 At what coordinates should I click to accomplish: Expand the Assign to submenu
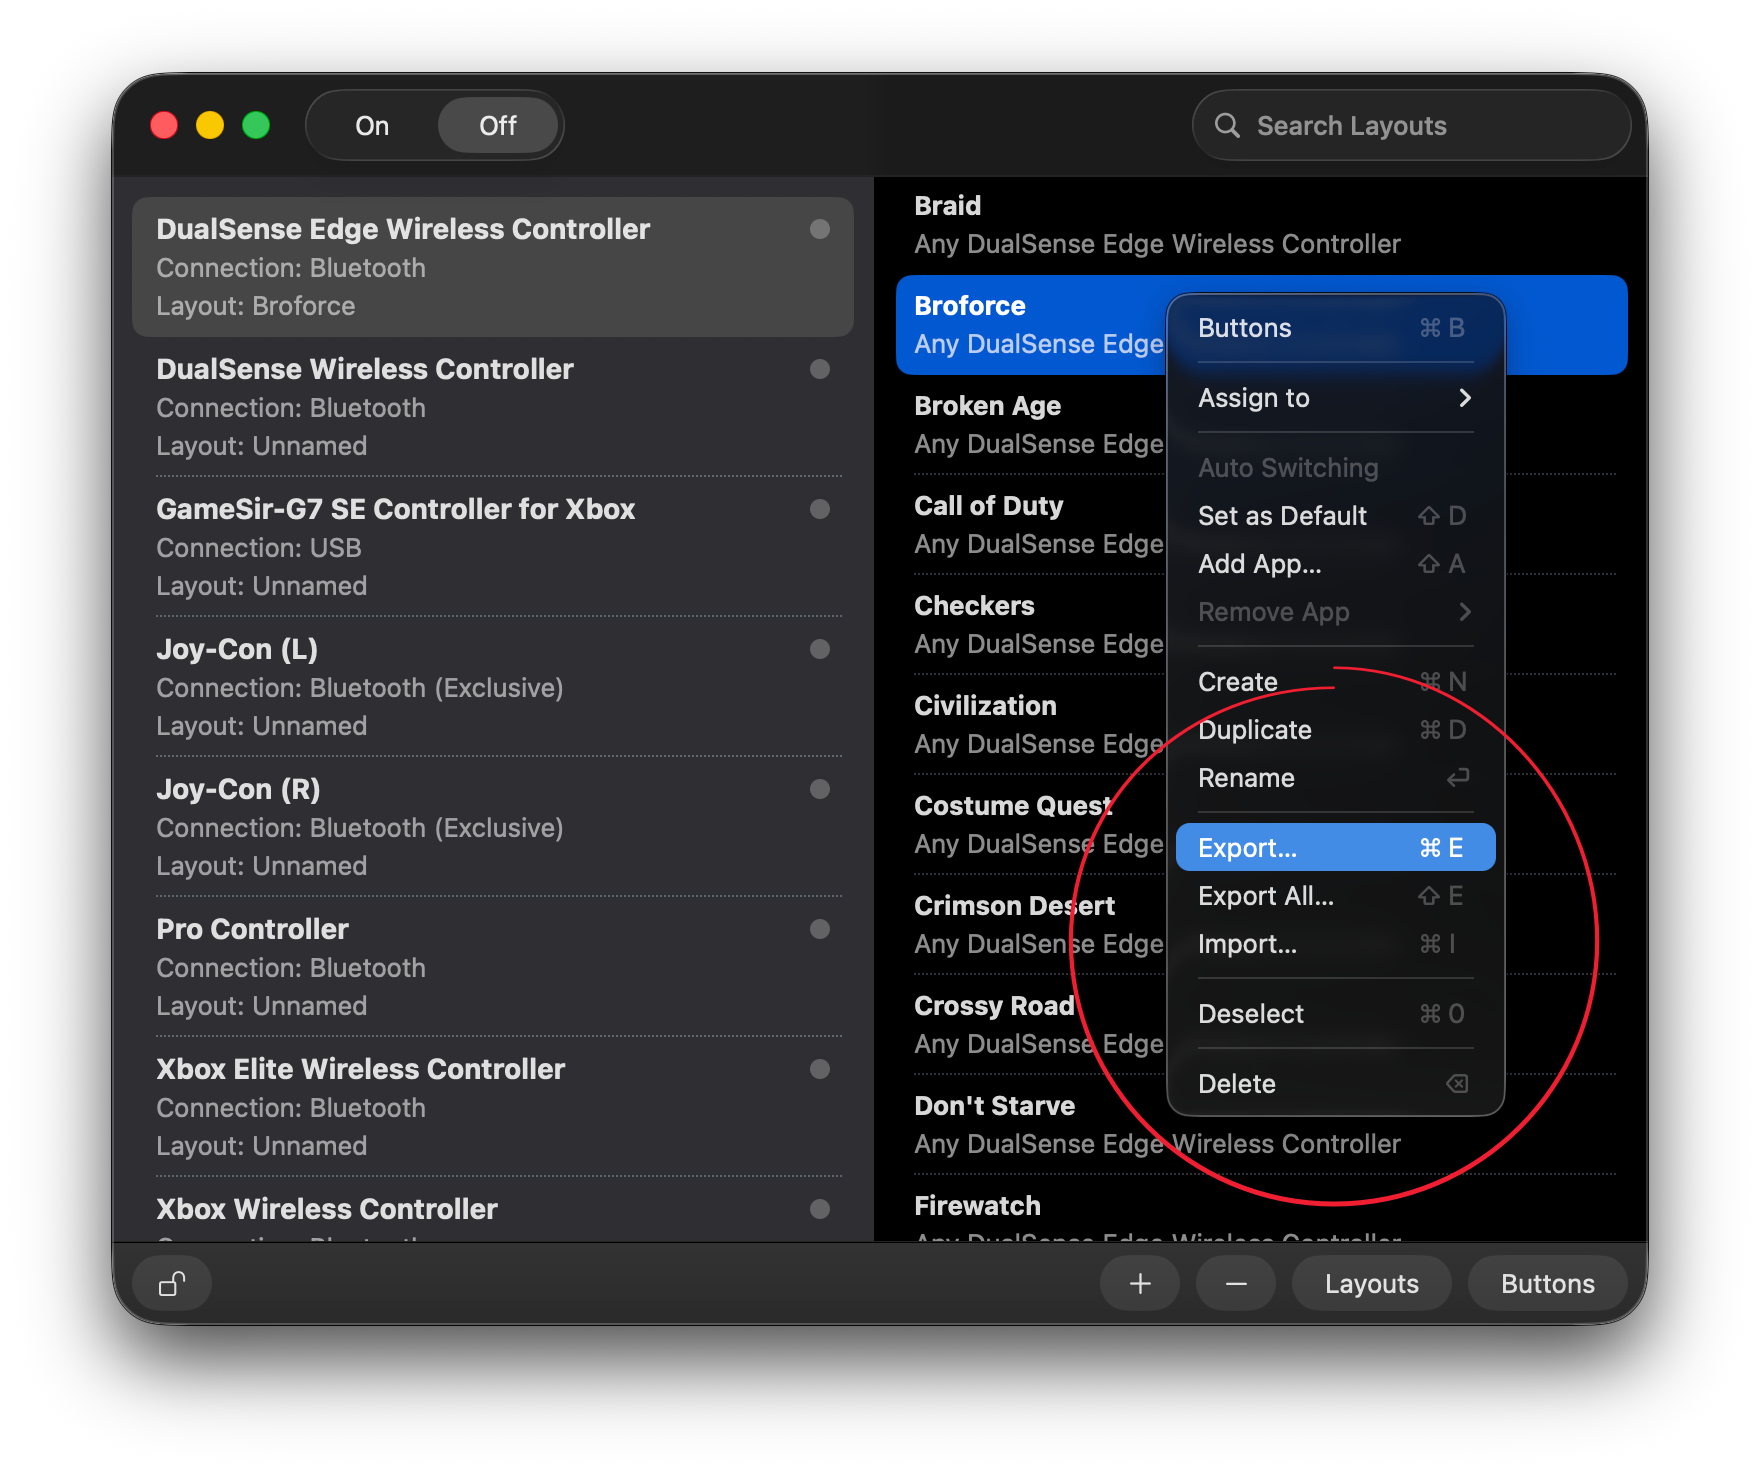coord(1335,398)
